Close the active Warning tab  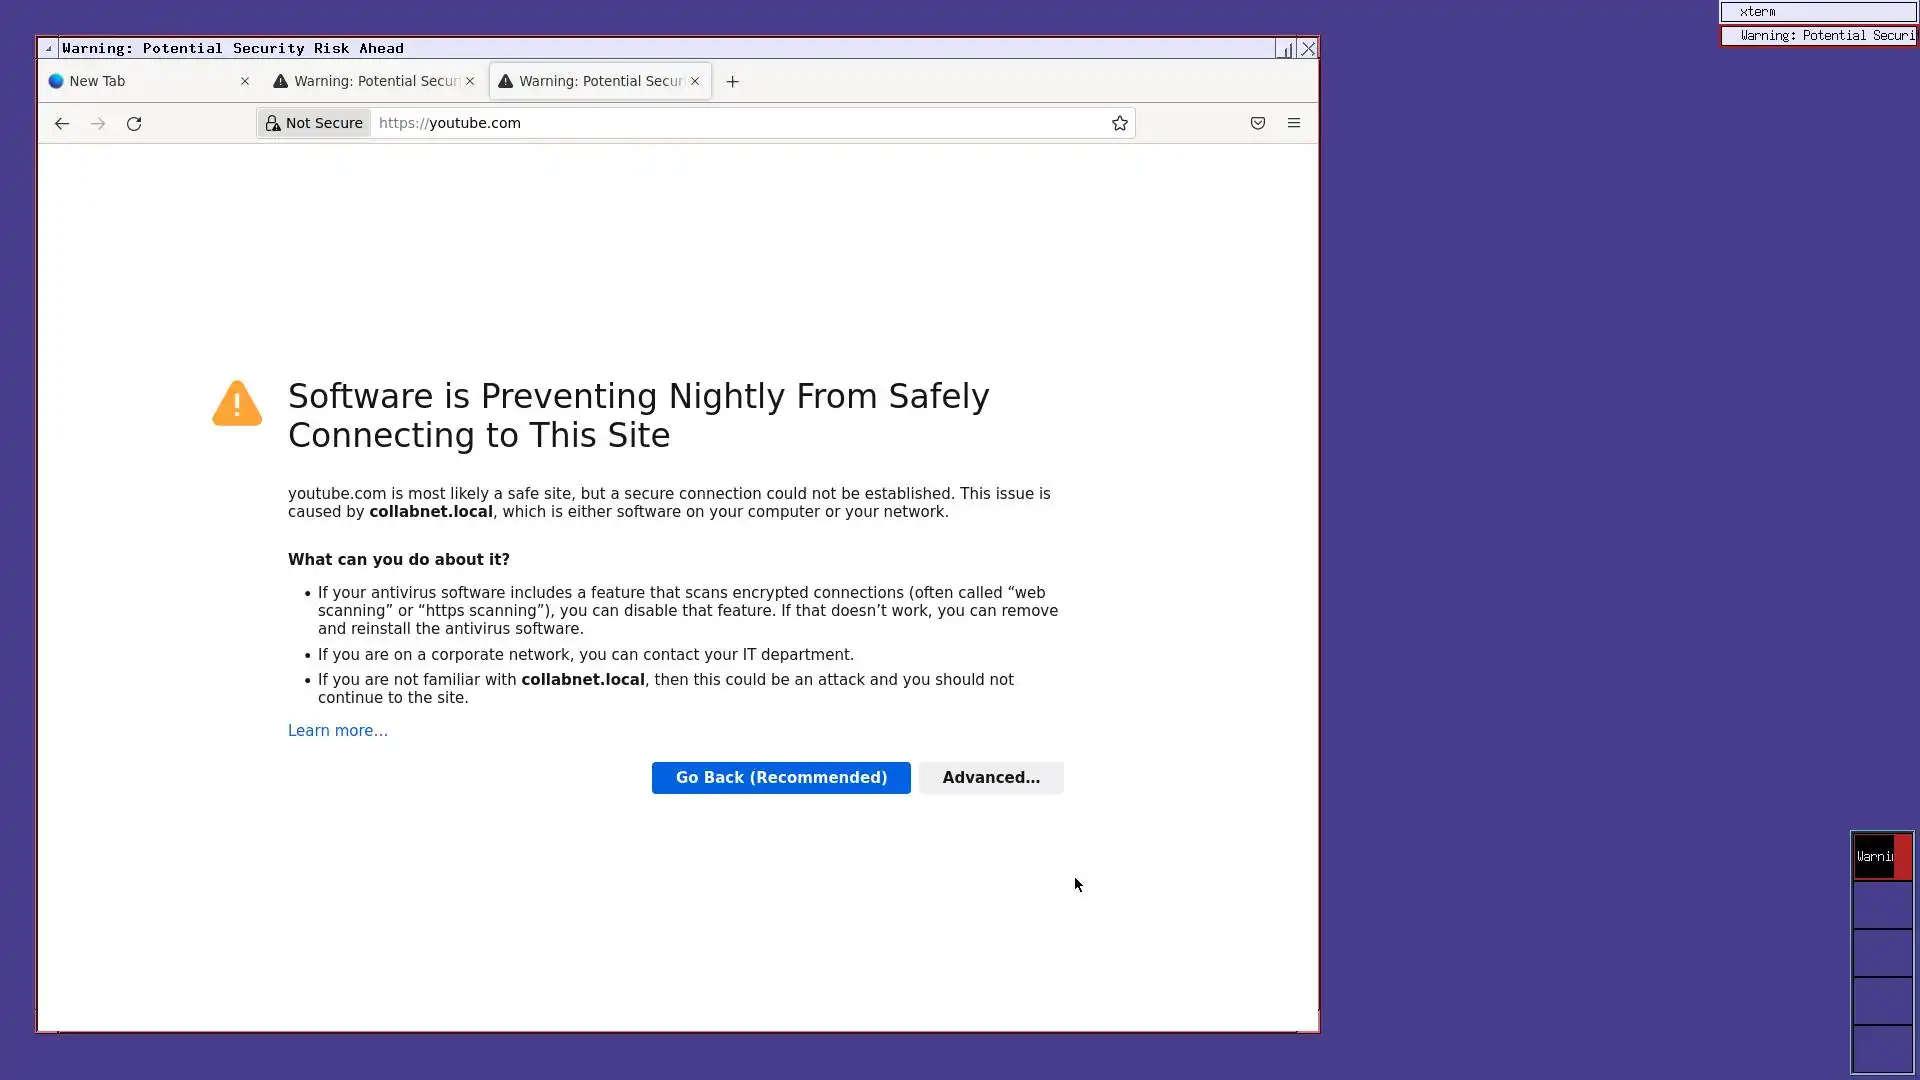click(695, 81)
